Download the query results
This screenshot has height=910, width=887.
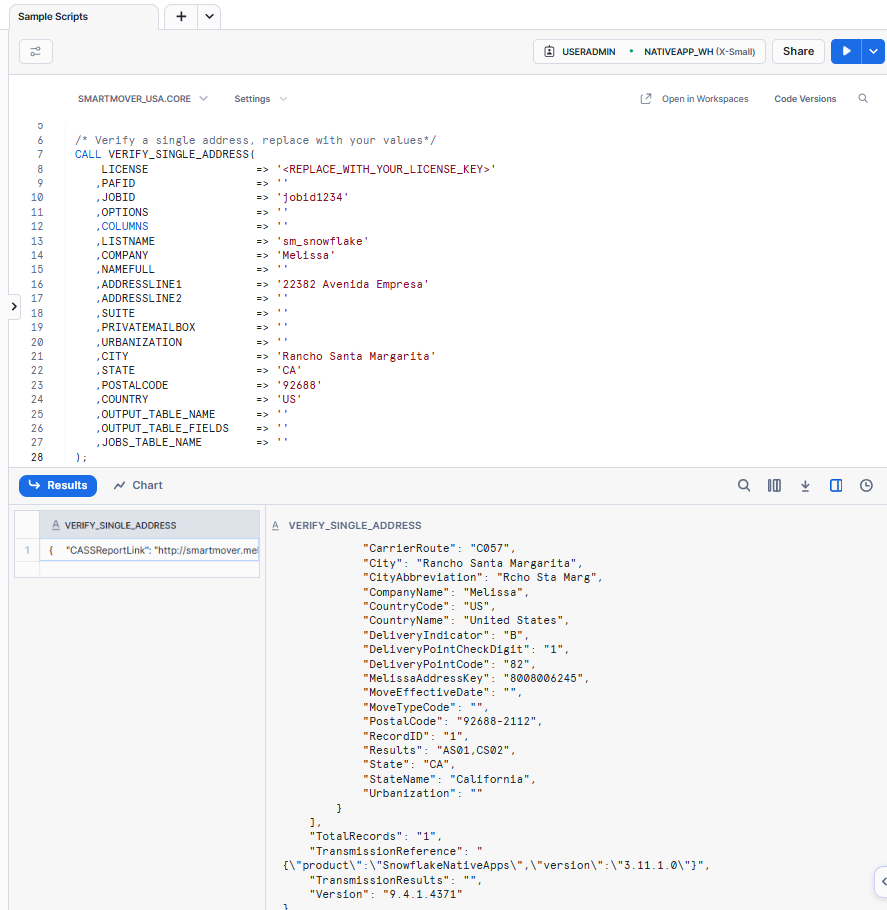[x=805, y=486]
